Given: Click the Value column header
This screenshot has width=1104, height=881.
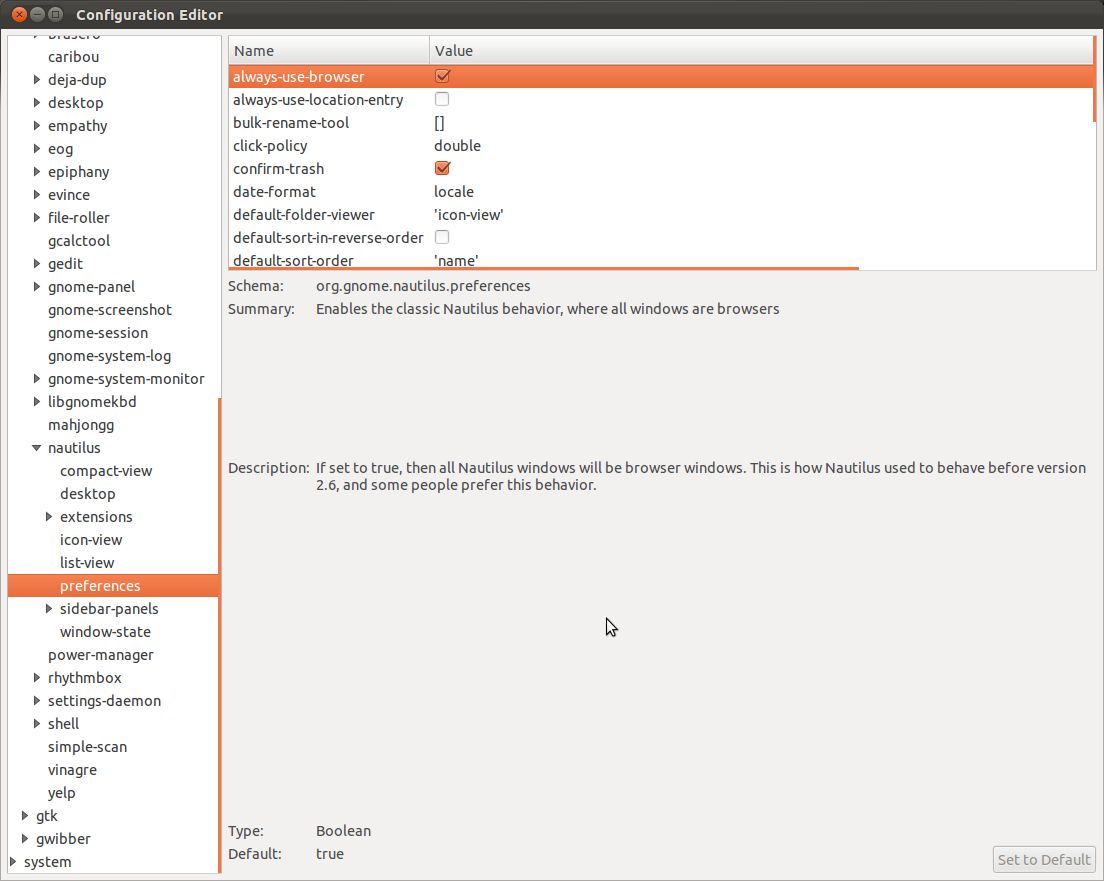Looking at the screenshot, I should (761, 51).
